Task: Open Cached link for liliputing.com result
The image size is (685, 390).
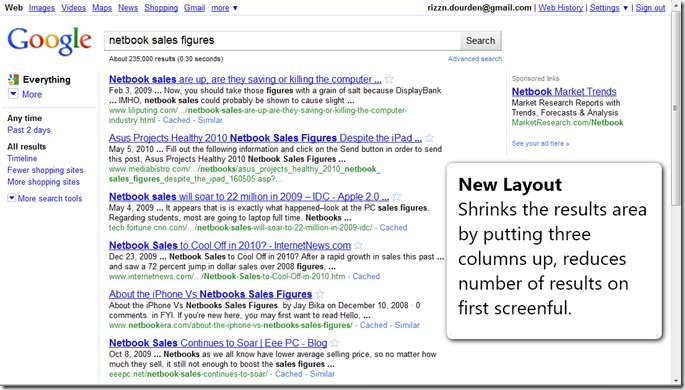Action: 176,120
